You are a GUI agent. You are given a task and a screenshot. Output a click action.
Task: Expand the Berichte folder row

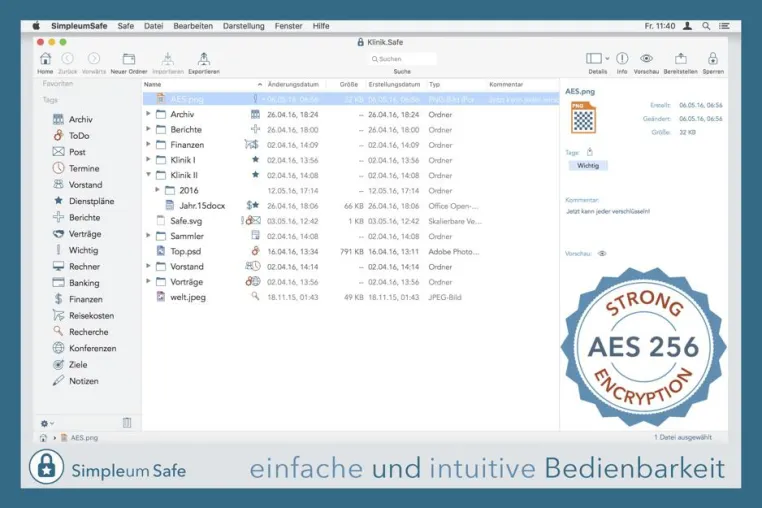[x=148, y=129]
